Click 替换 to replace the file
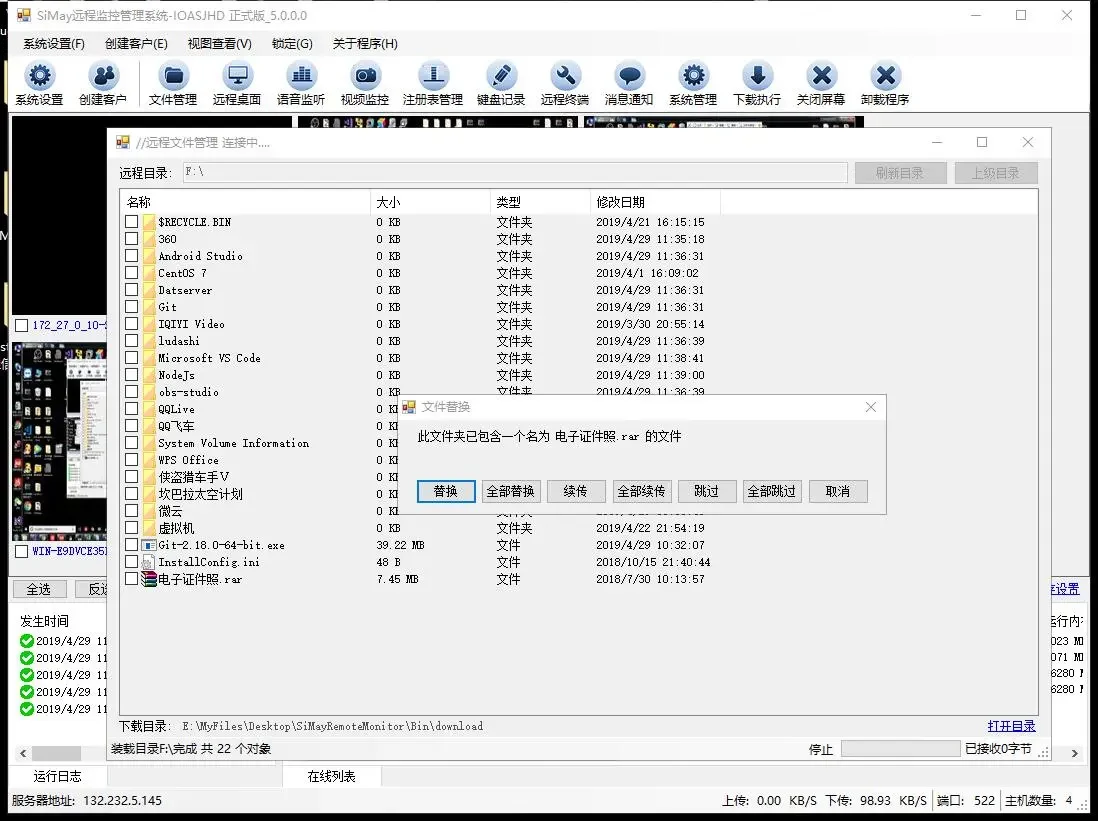The image size is (1098, 821). 445,491
